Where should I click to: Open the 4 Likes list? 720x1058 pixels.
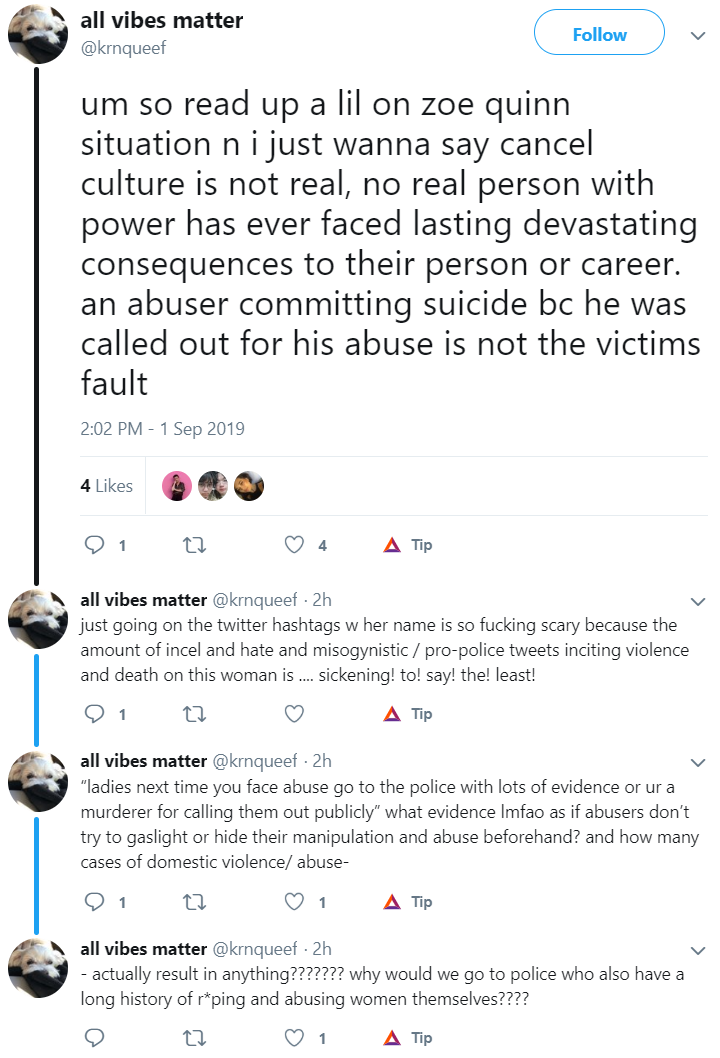(107, 486)
